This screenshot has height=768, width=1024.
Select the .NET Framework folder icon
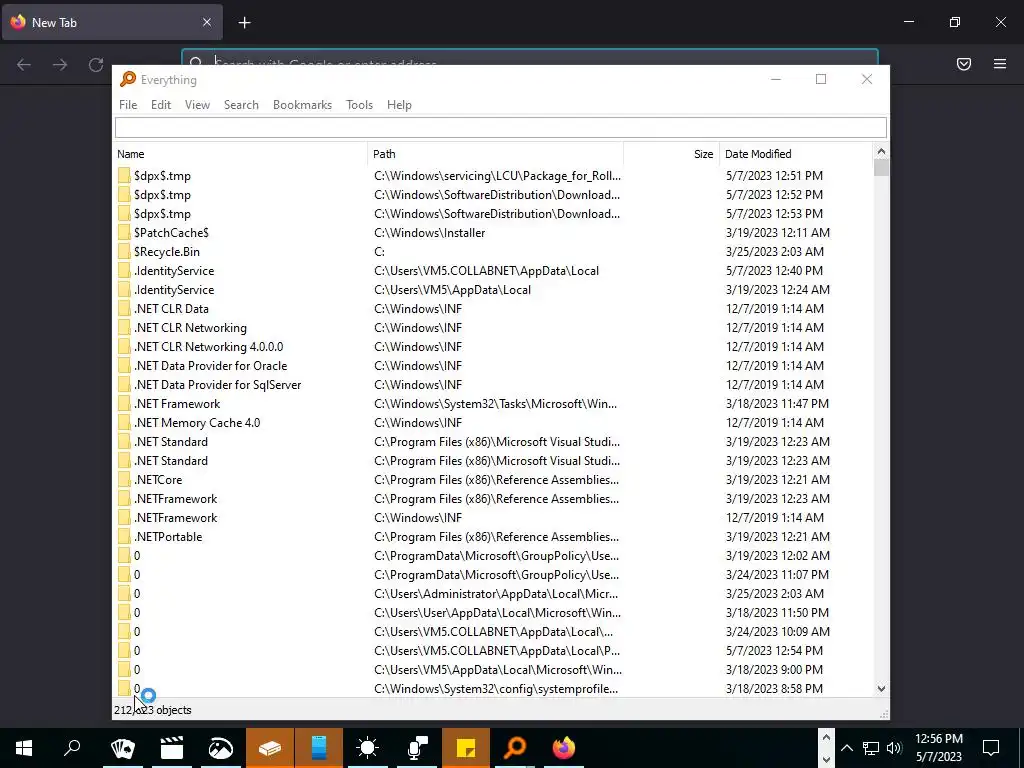pos(124,404)
